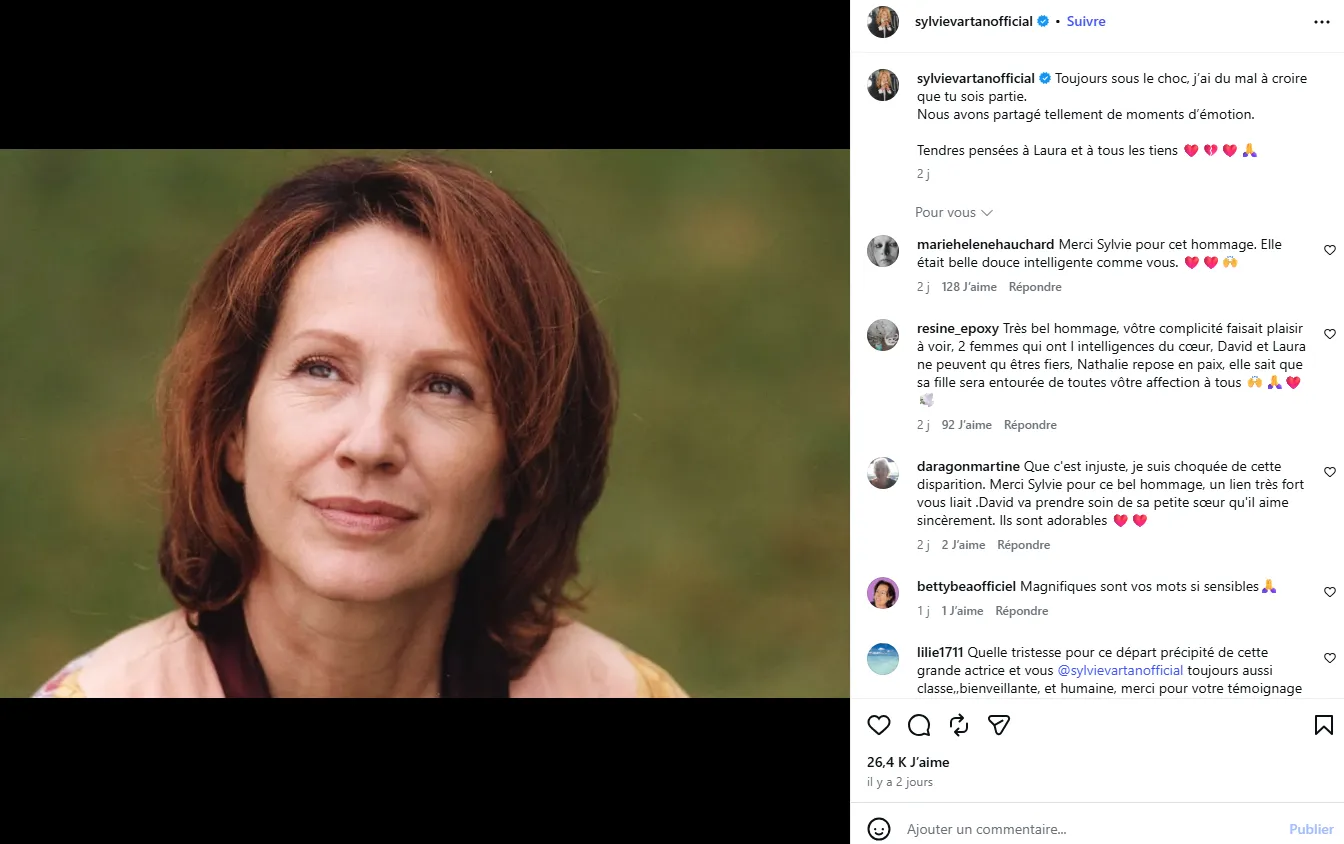Reply to daragonmartine via Répondre
The width and height of the screenshot is (1344, 844).
pos(1023,545)
